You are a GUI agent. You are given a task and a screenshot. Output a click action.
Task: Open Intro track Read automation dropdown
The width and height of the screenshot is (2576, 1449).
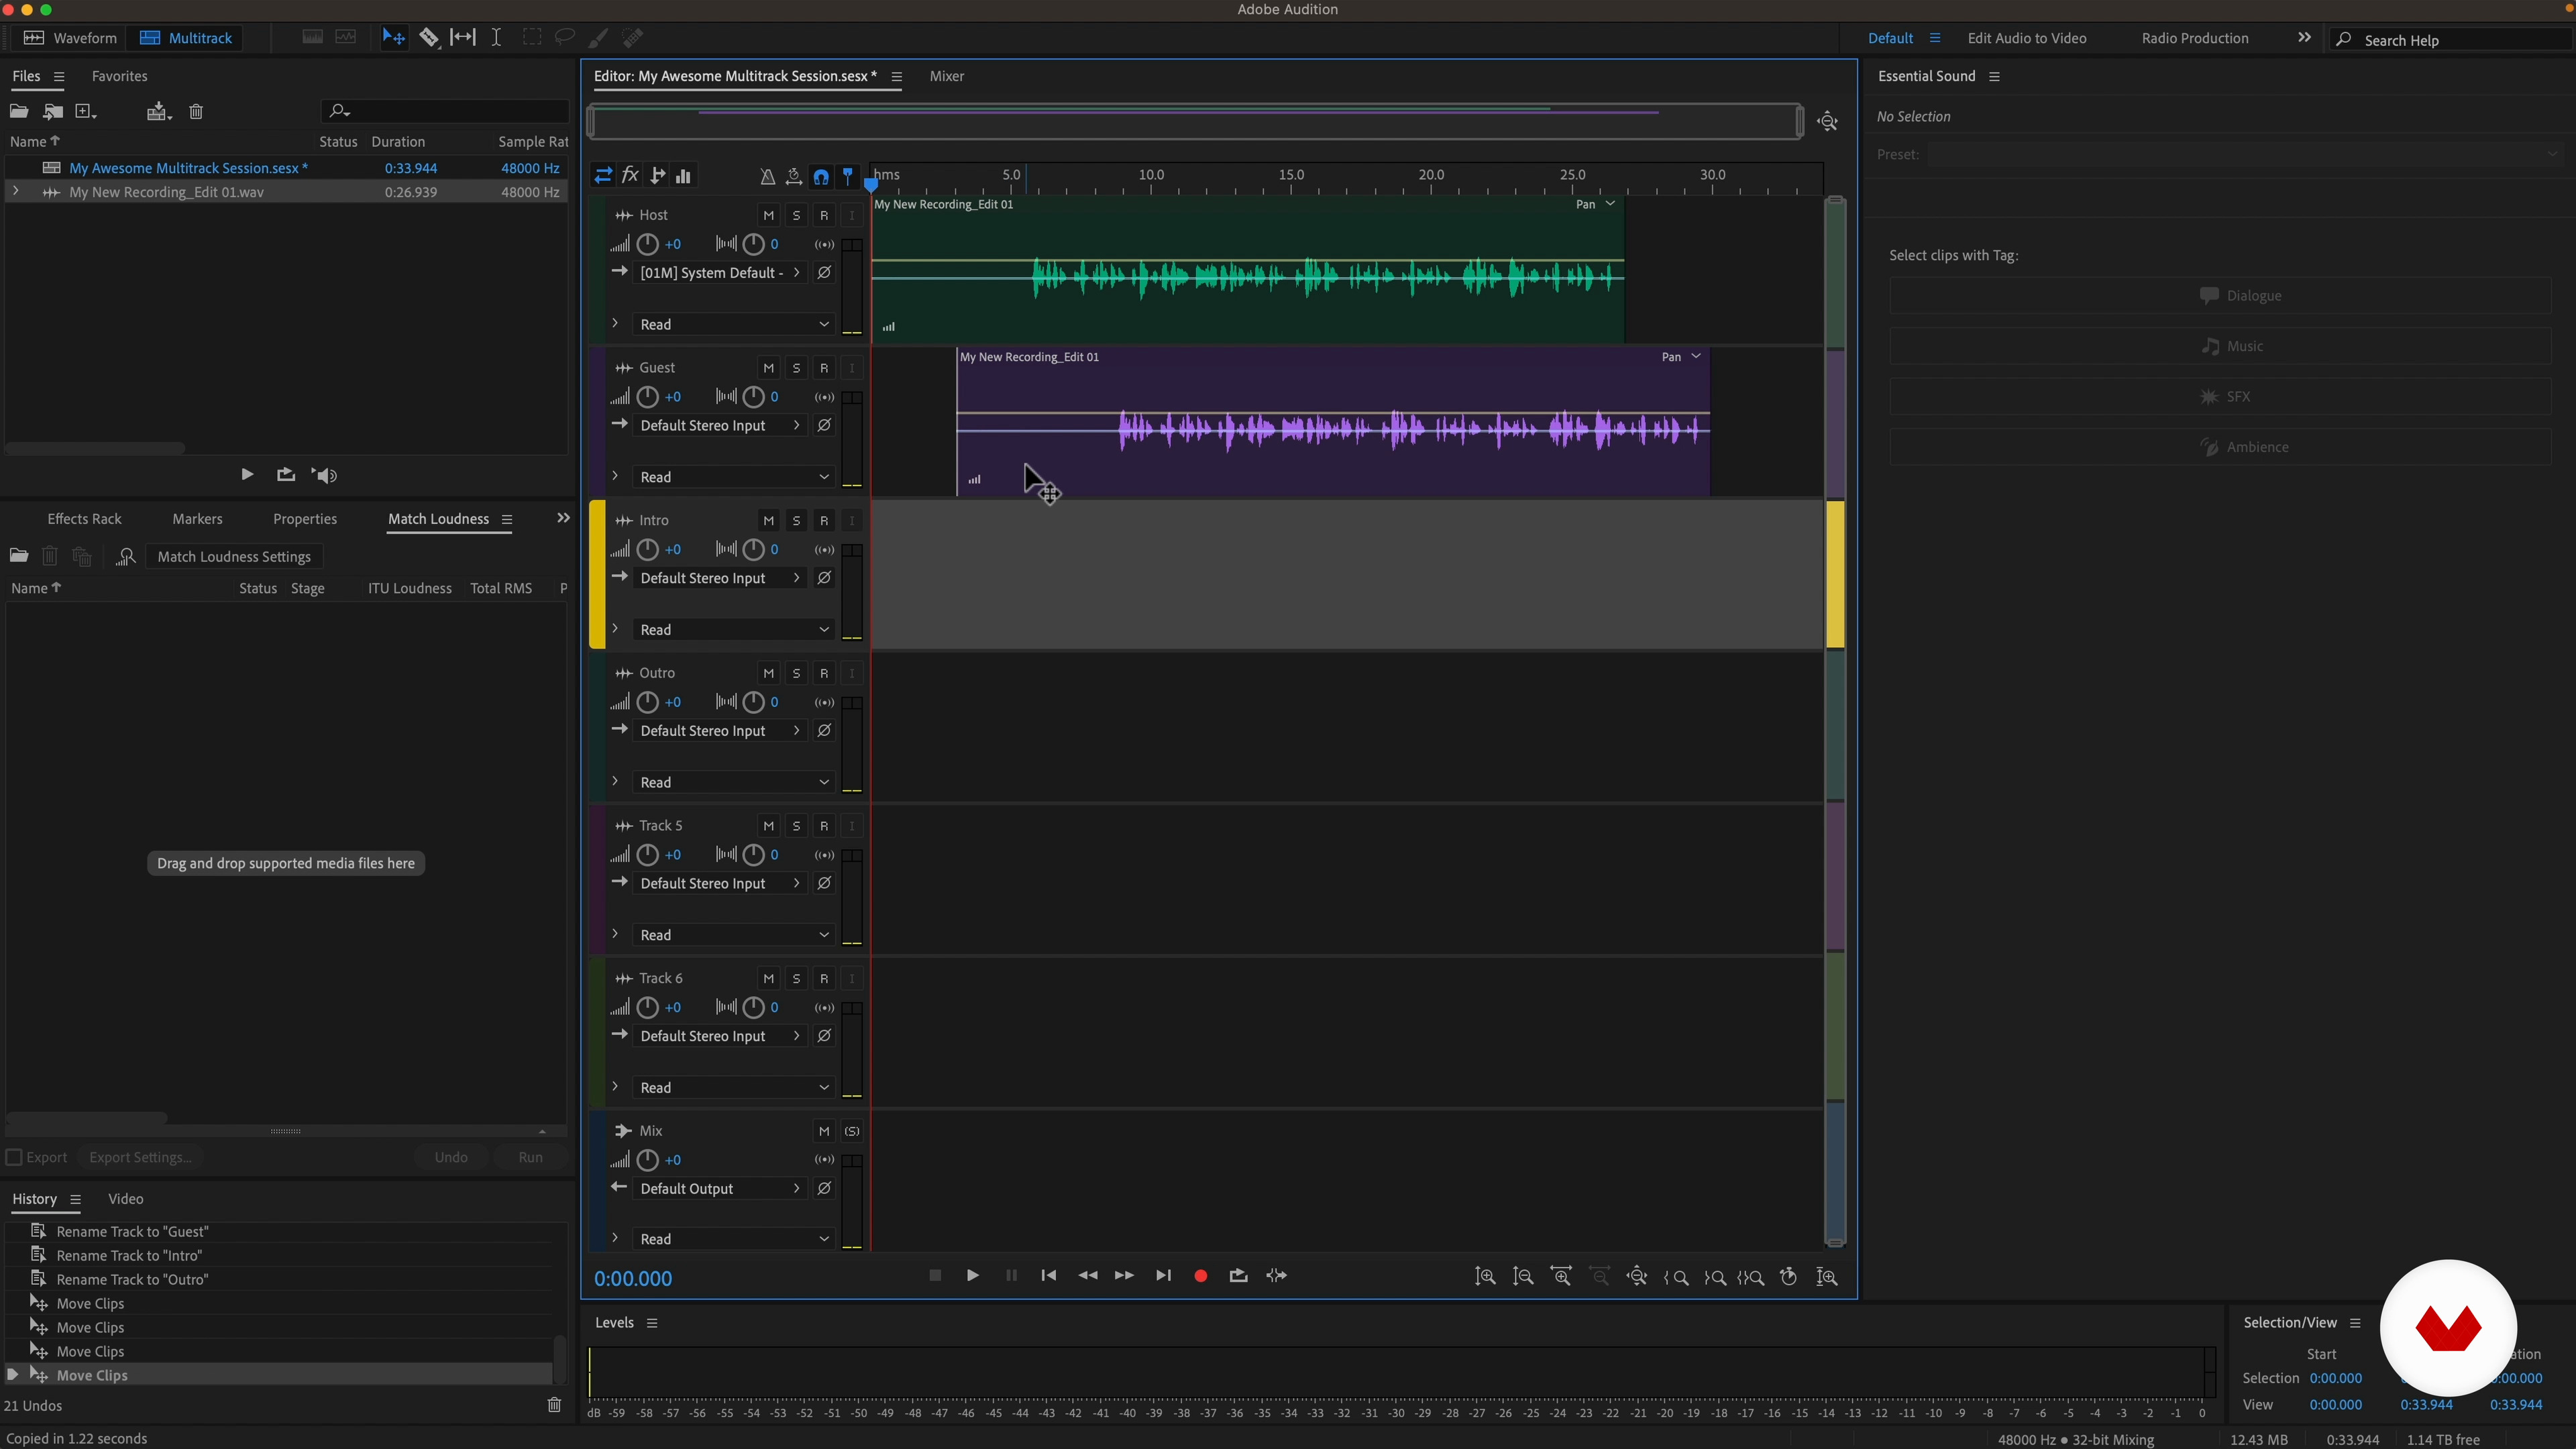(735, 630)
